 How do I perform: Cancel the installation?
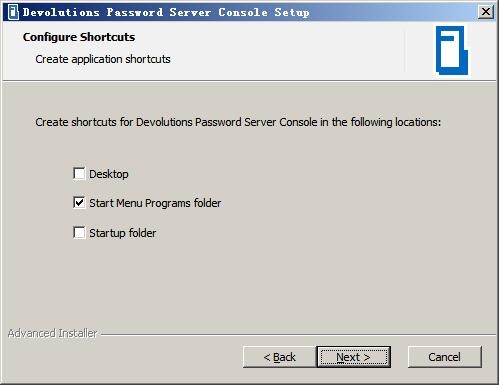coord(445,357)
